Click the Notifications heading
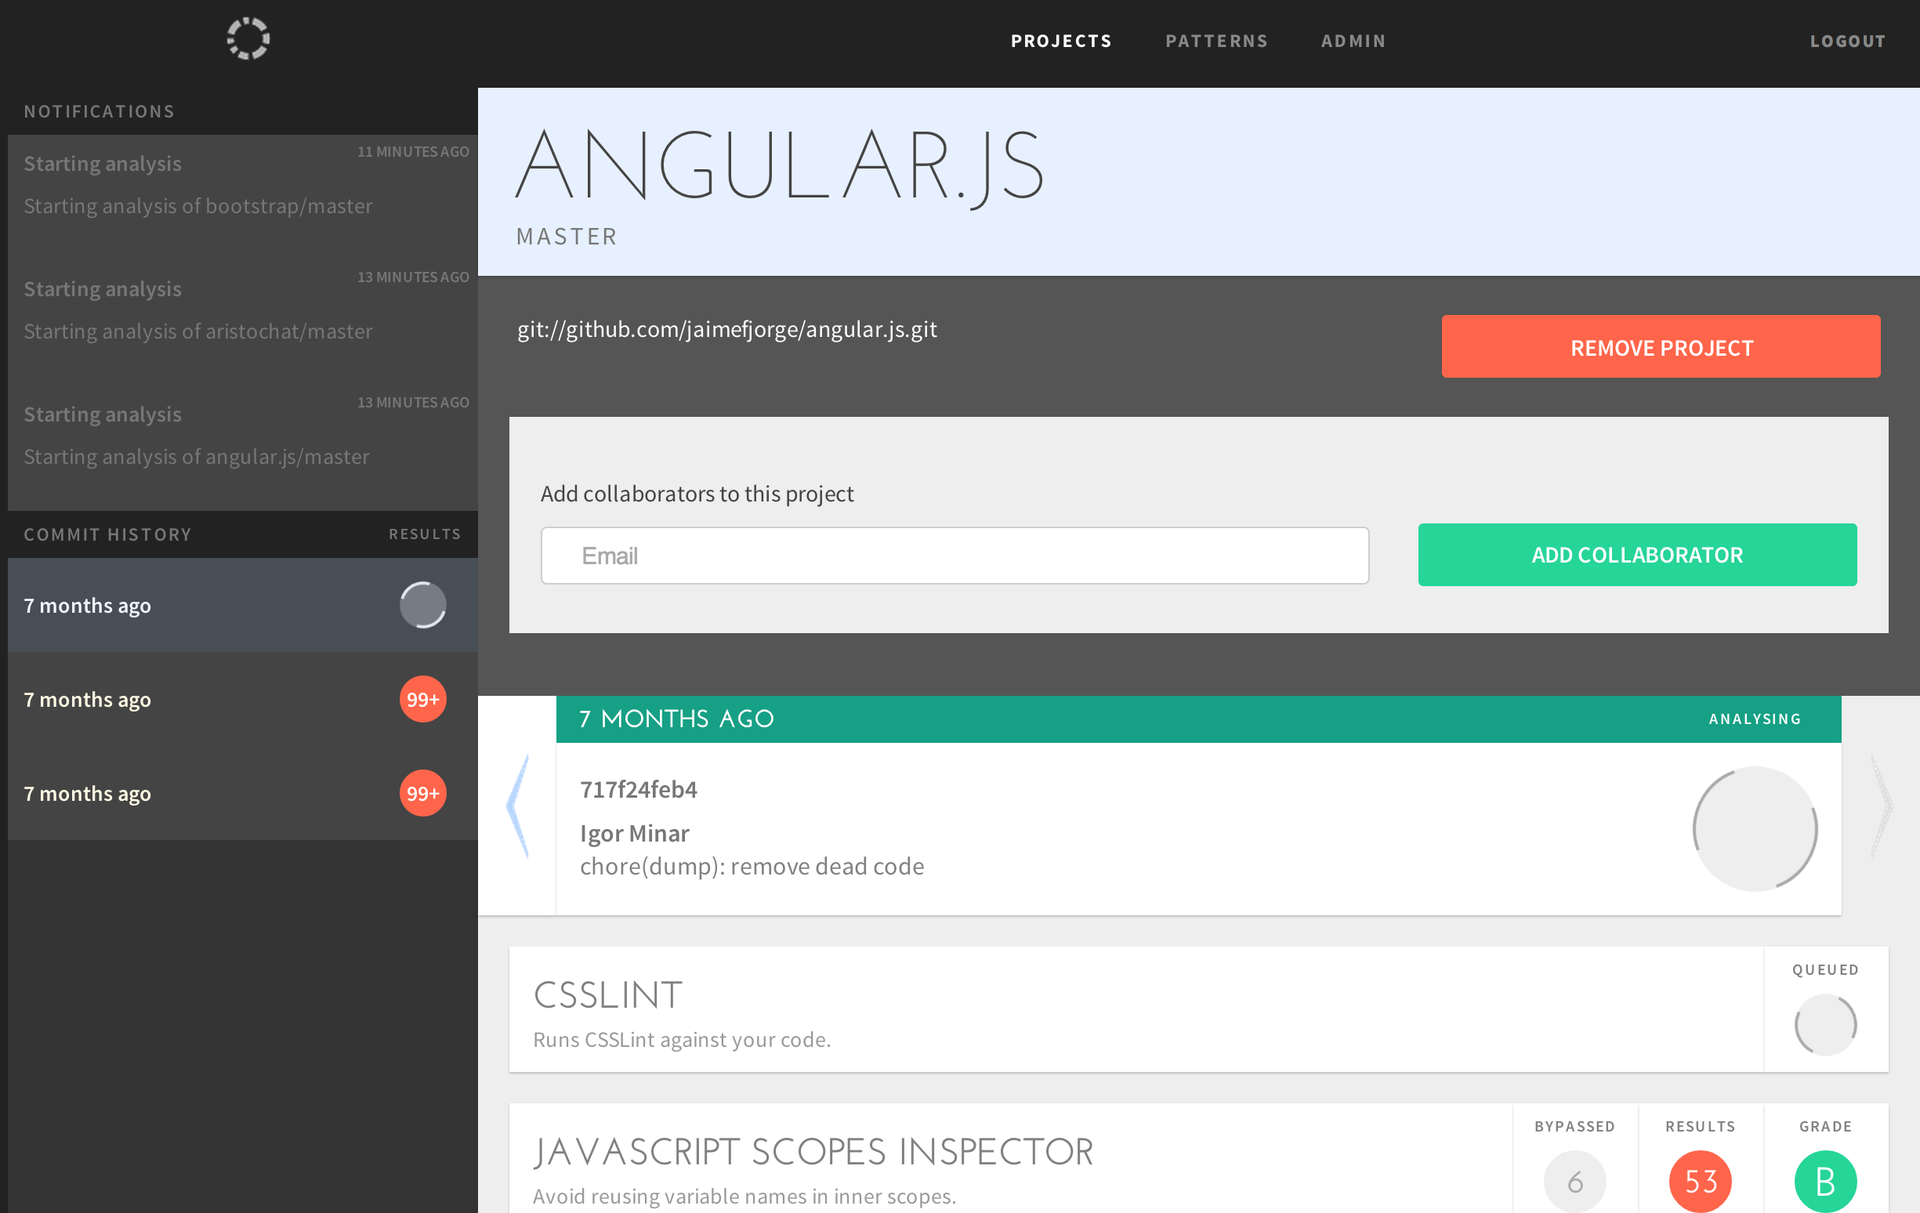 pos(99,112)
